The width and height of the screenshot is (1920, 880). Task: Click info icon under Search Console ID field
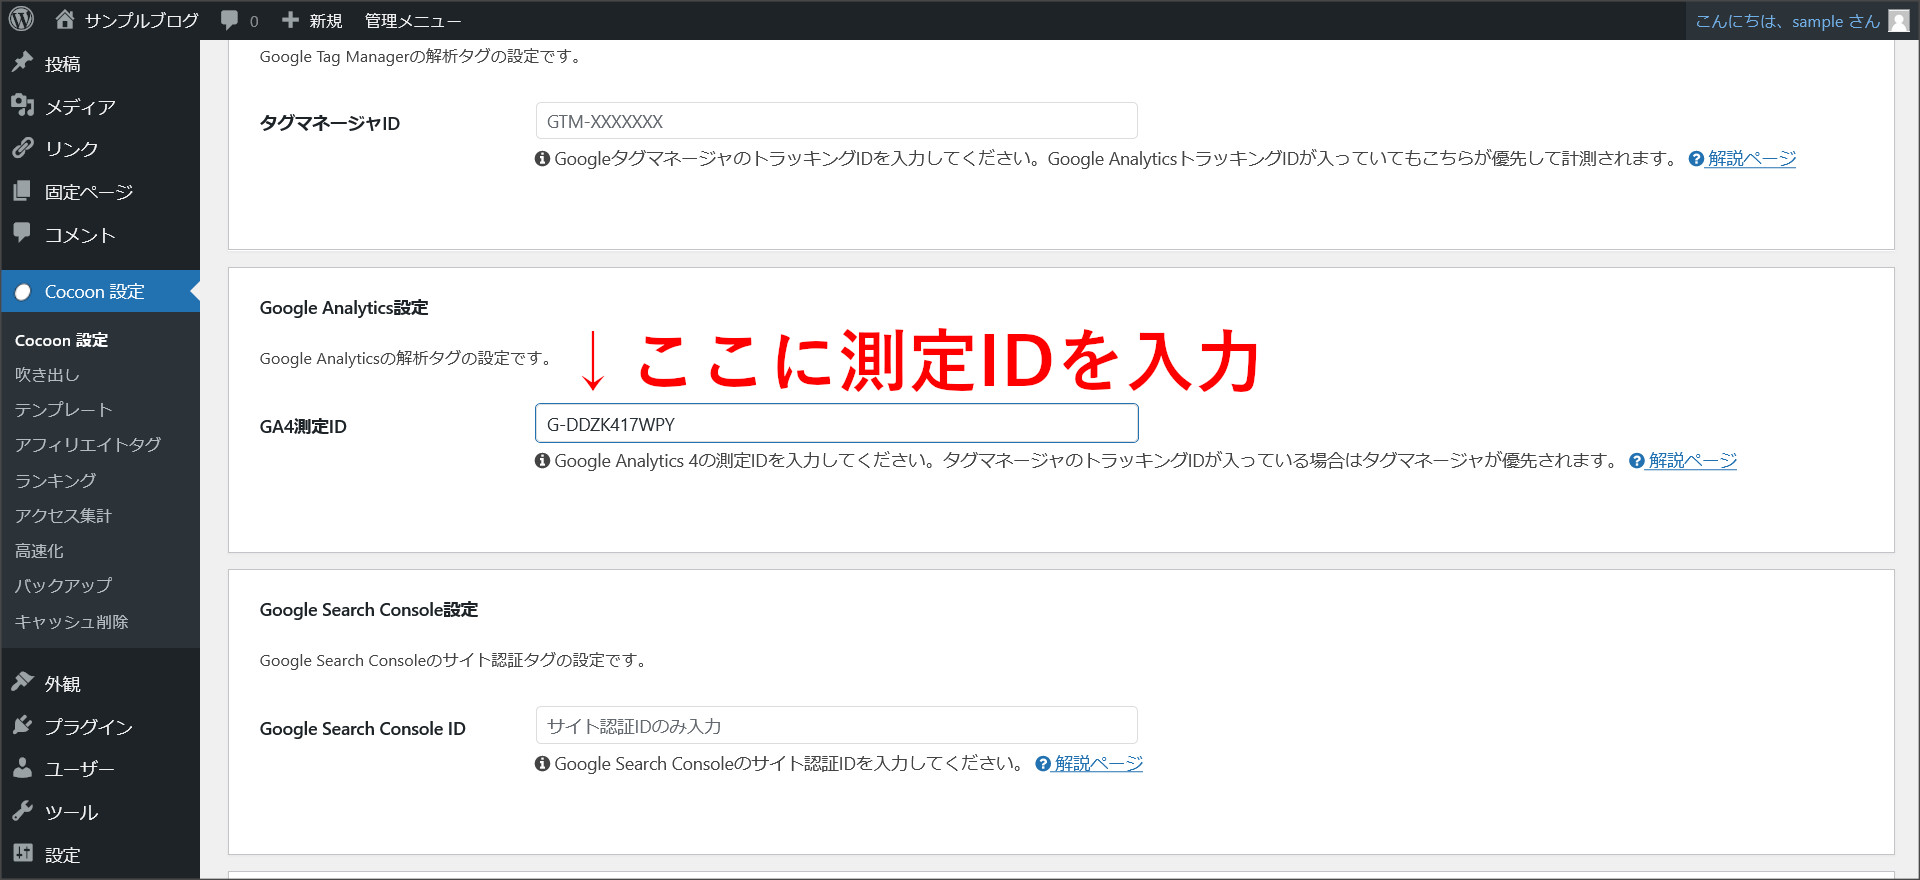[x=543, y=764]
